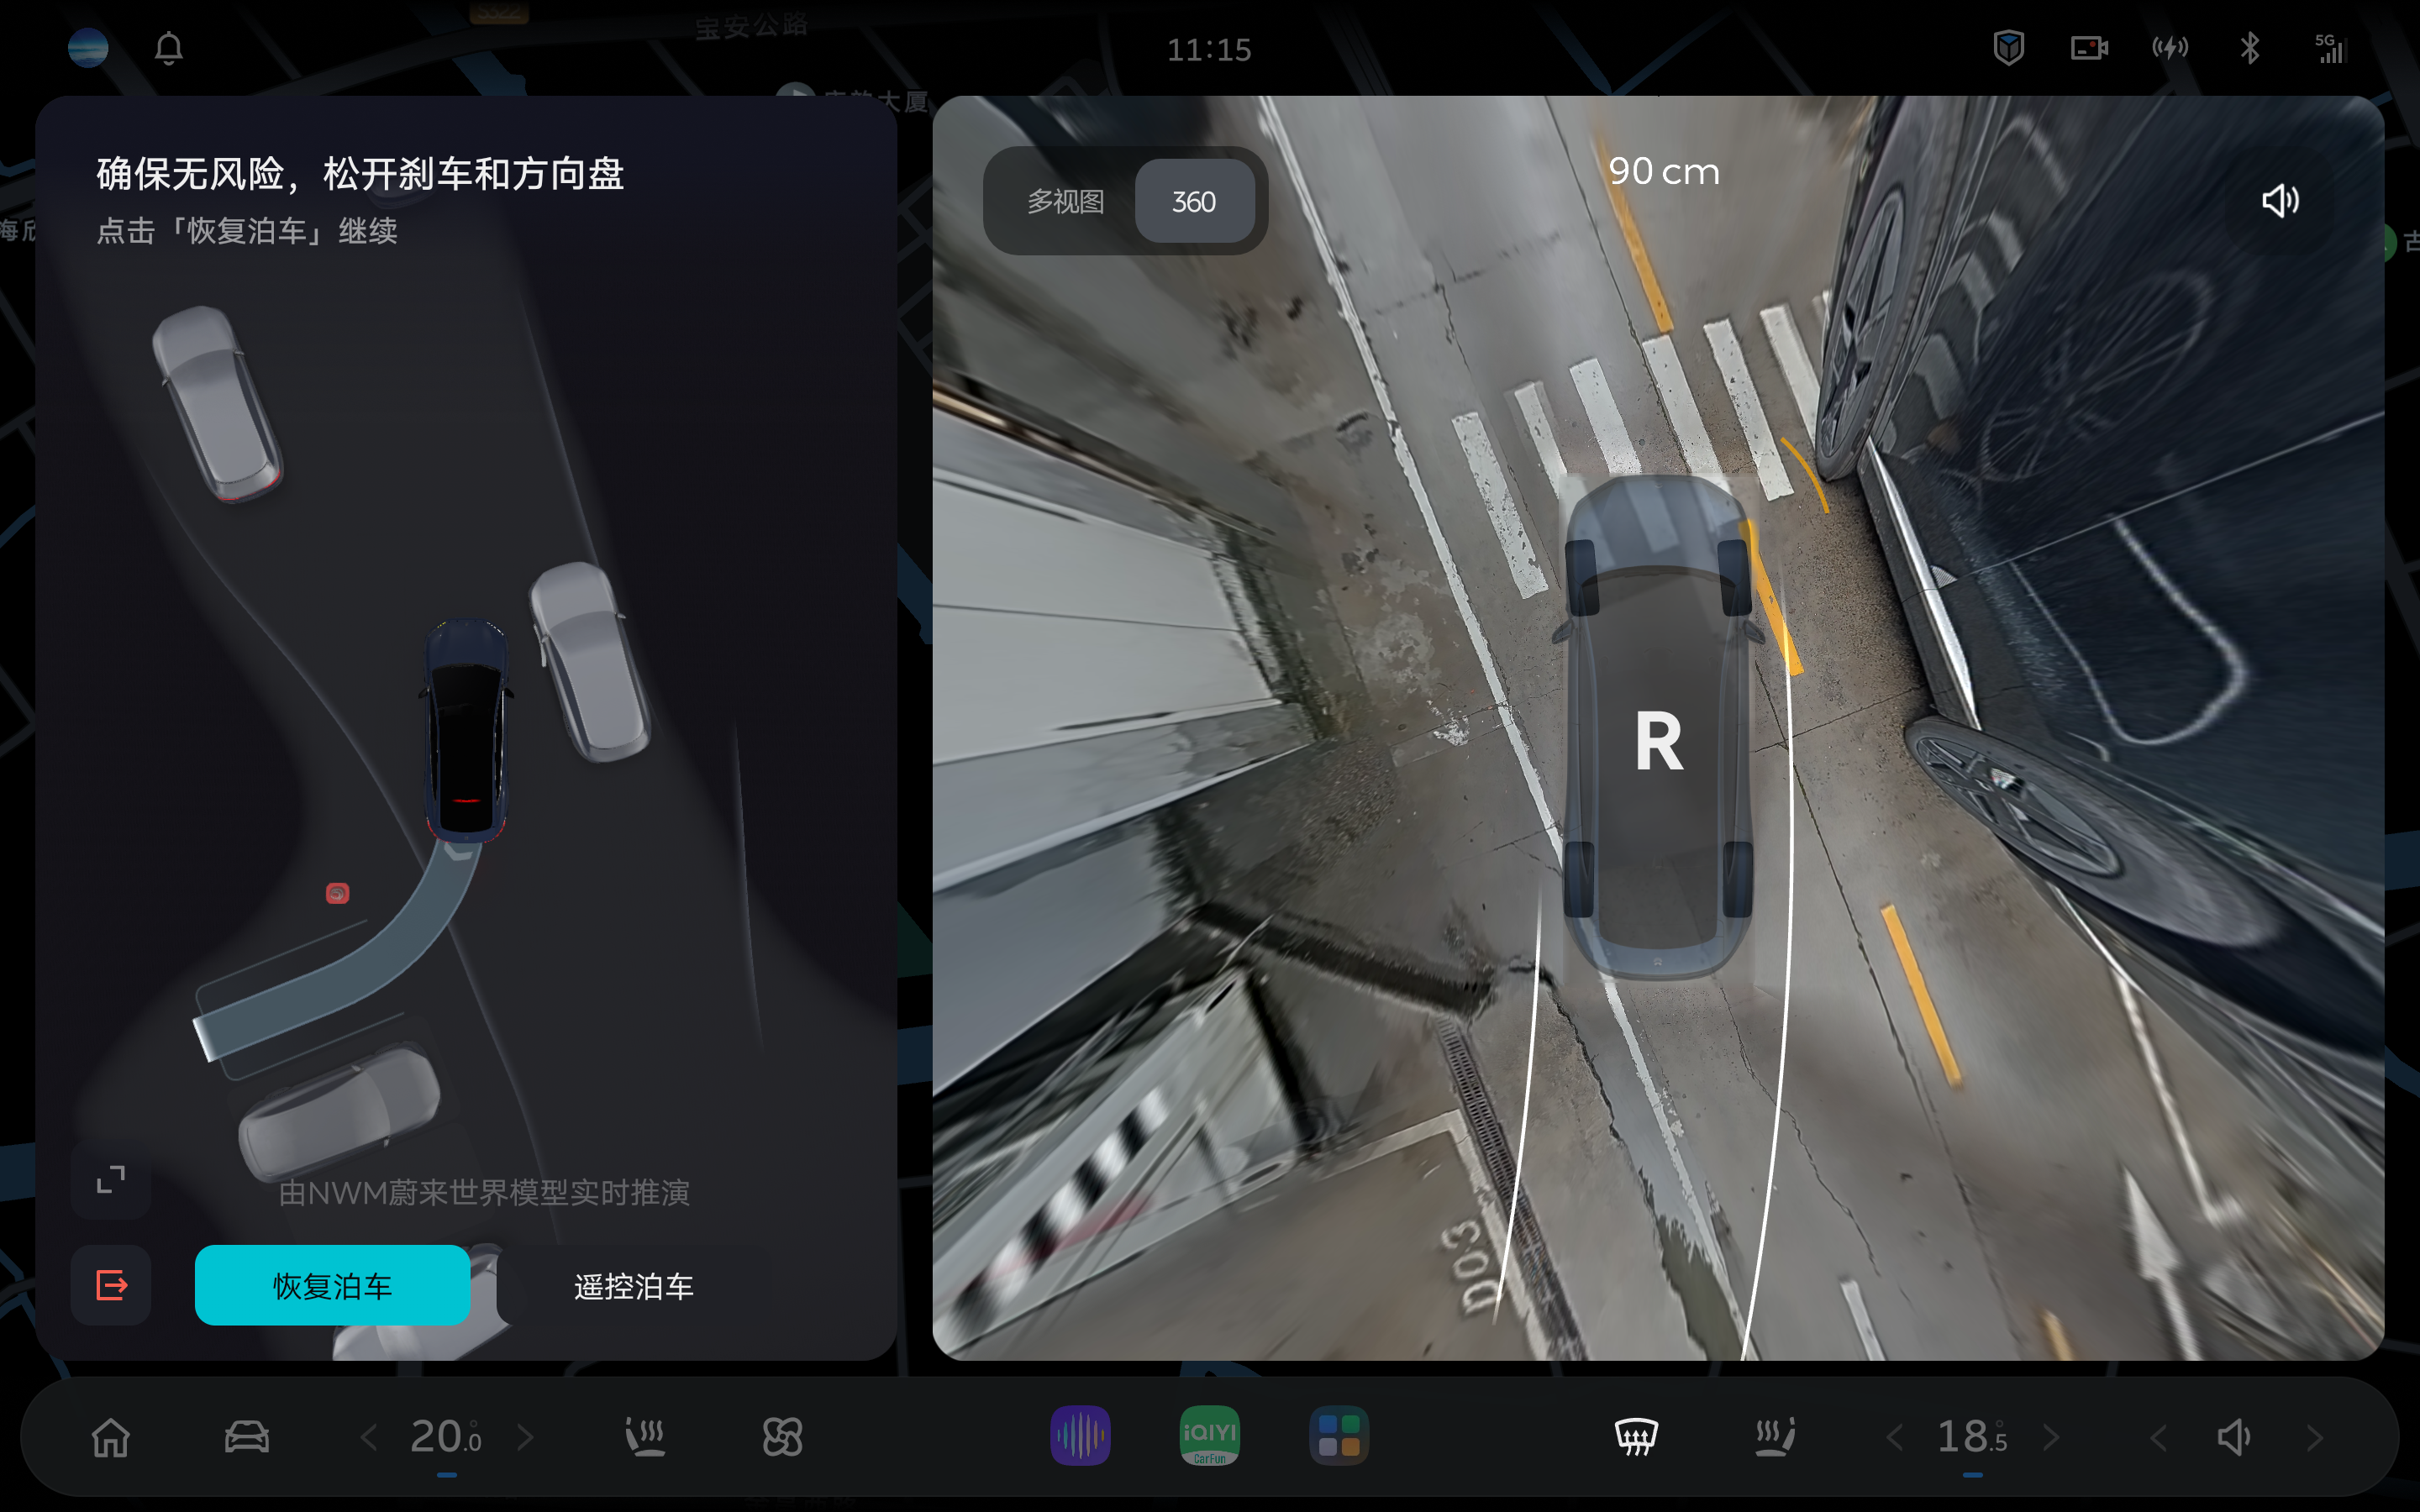2420x1512 pixels.
Task: Select the 360 view tab
Action: (x=1193, y=201)
